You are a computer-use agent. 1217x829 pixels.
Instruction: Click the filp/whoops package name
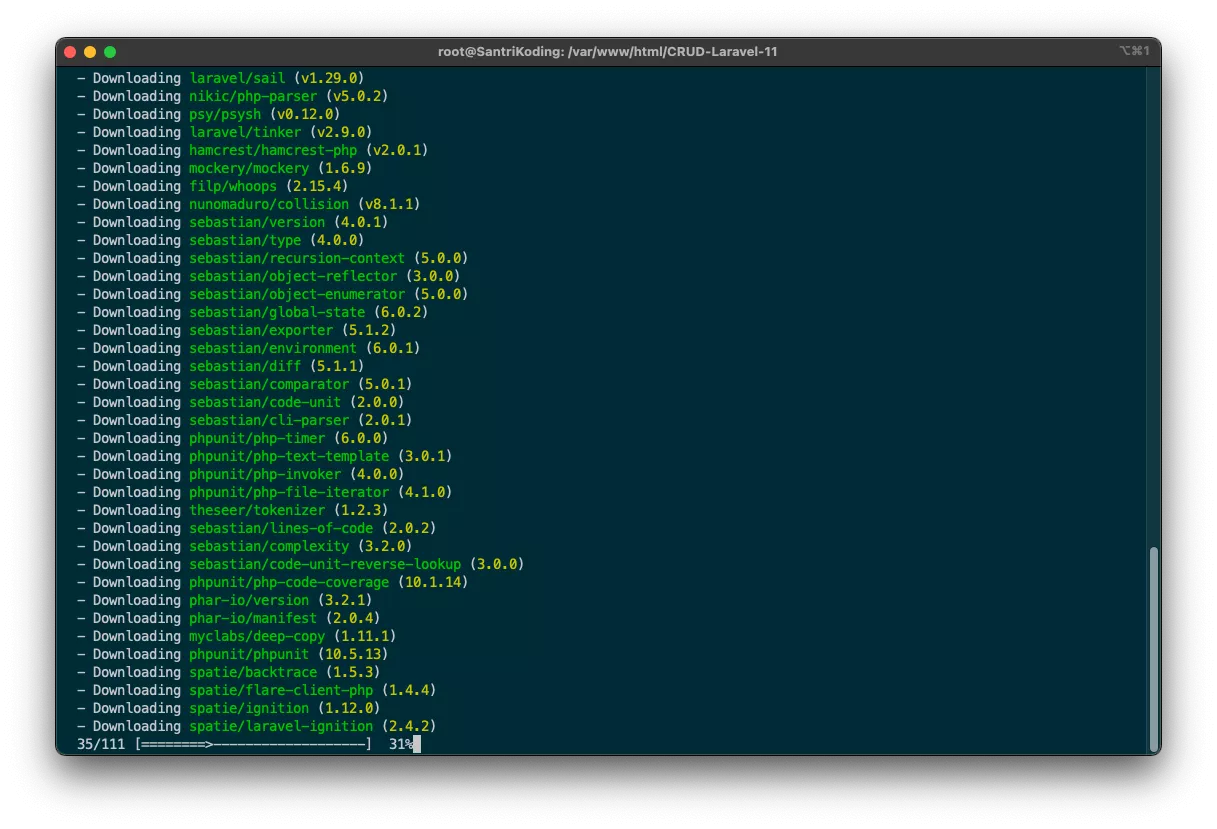(233, 186)
